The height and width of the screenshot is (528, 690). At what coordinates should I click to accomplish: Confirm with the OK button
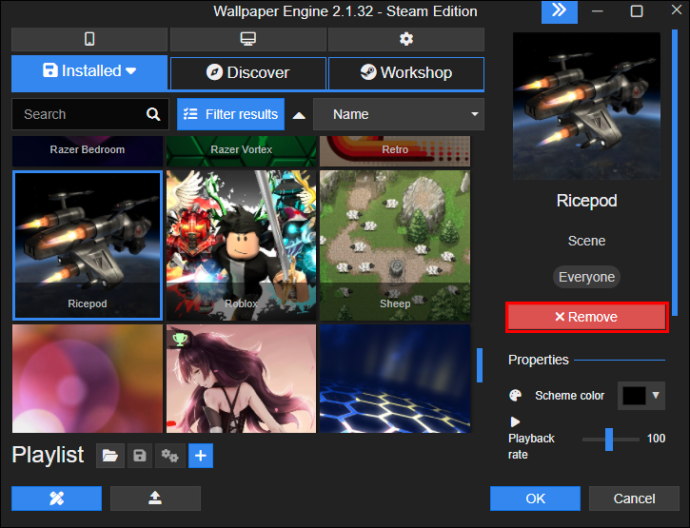pyautogui.click(x=535, y=499)
